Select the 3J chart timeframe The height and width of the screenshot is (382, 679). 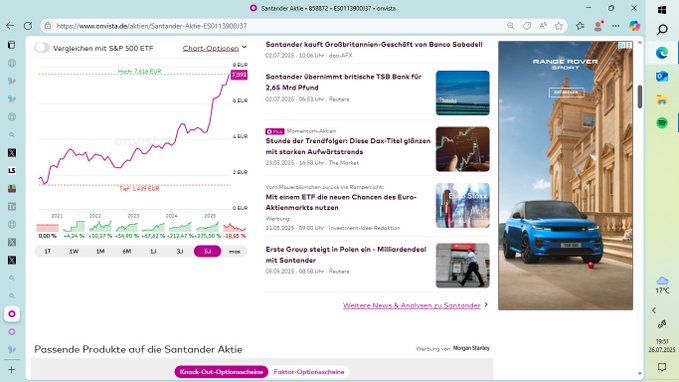(x=180, y=251)
